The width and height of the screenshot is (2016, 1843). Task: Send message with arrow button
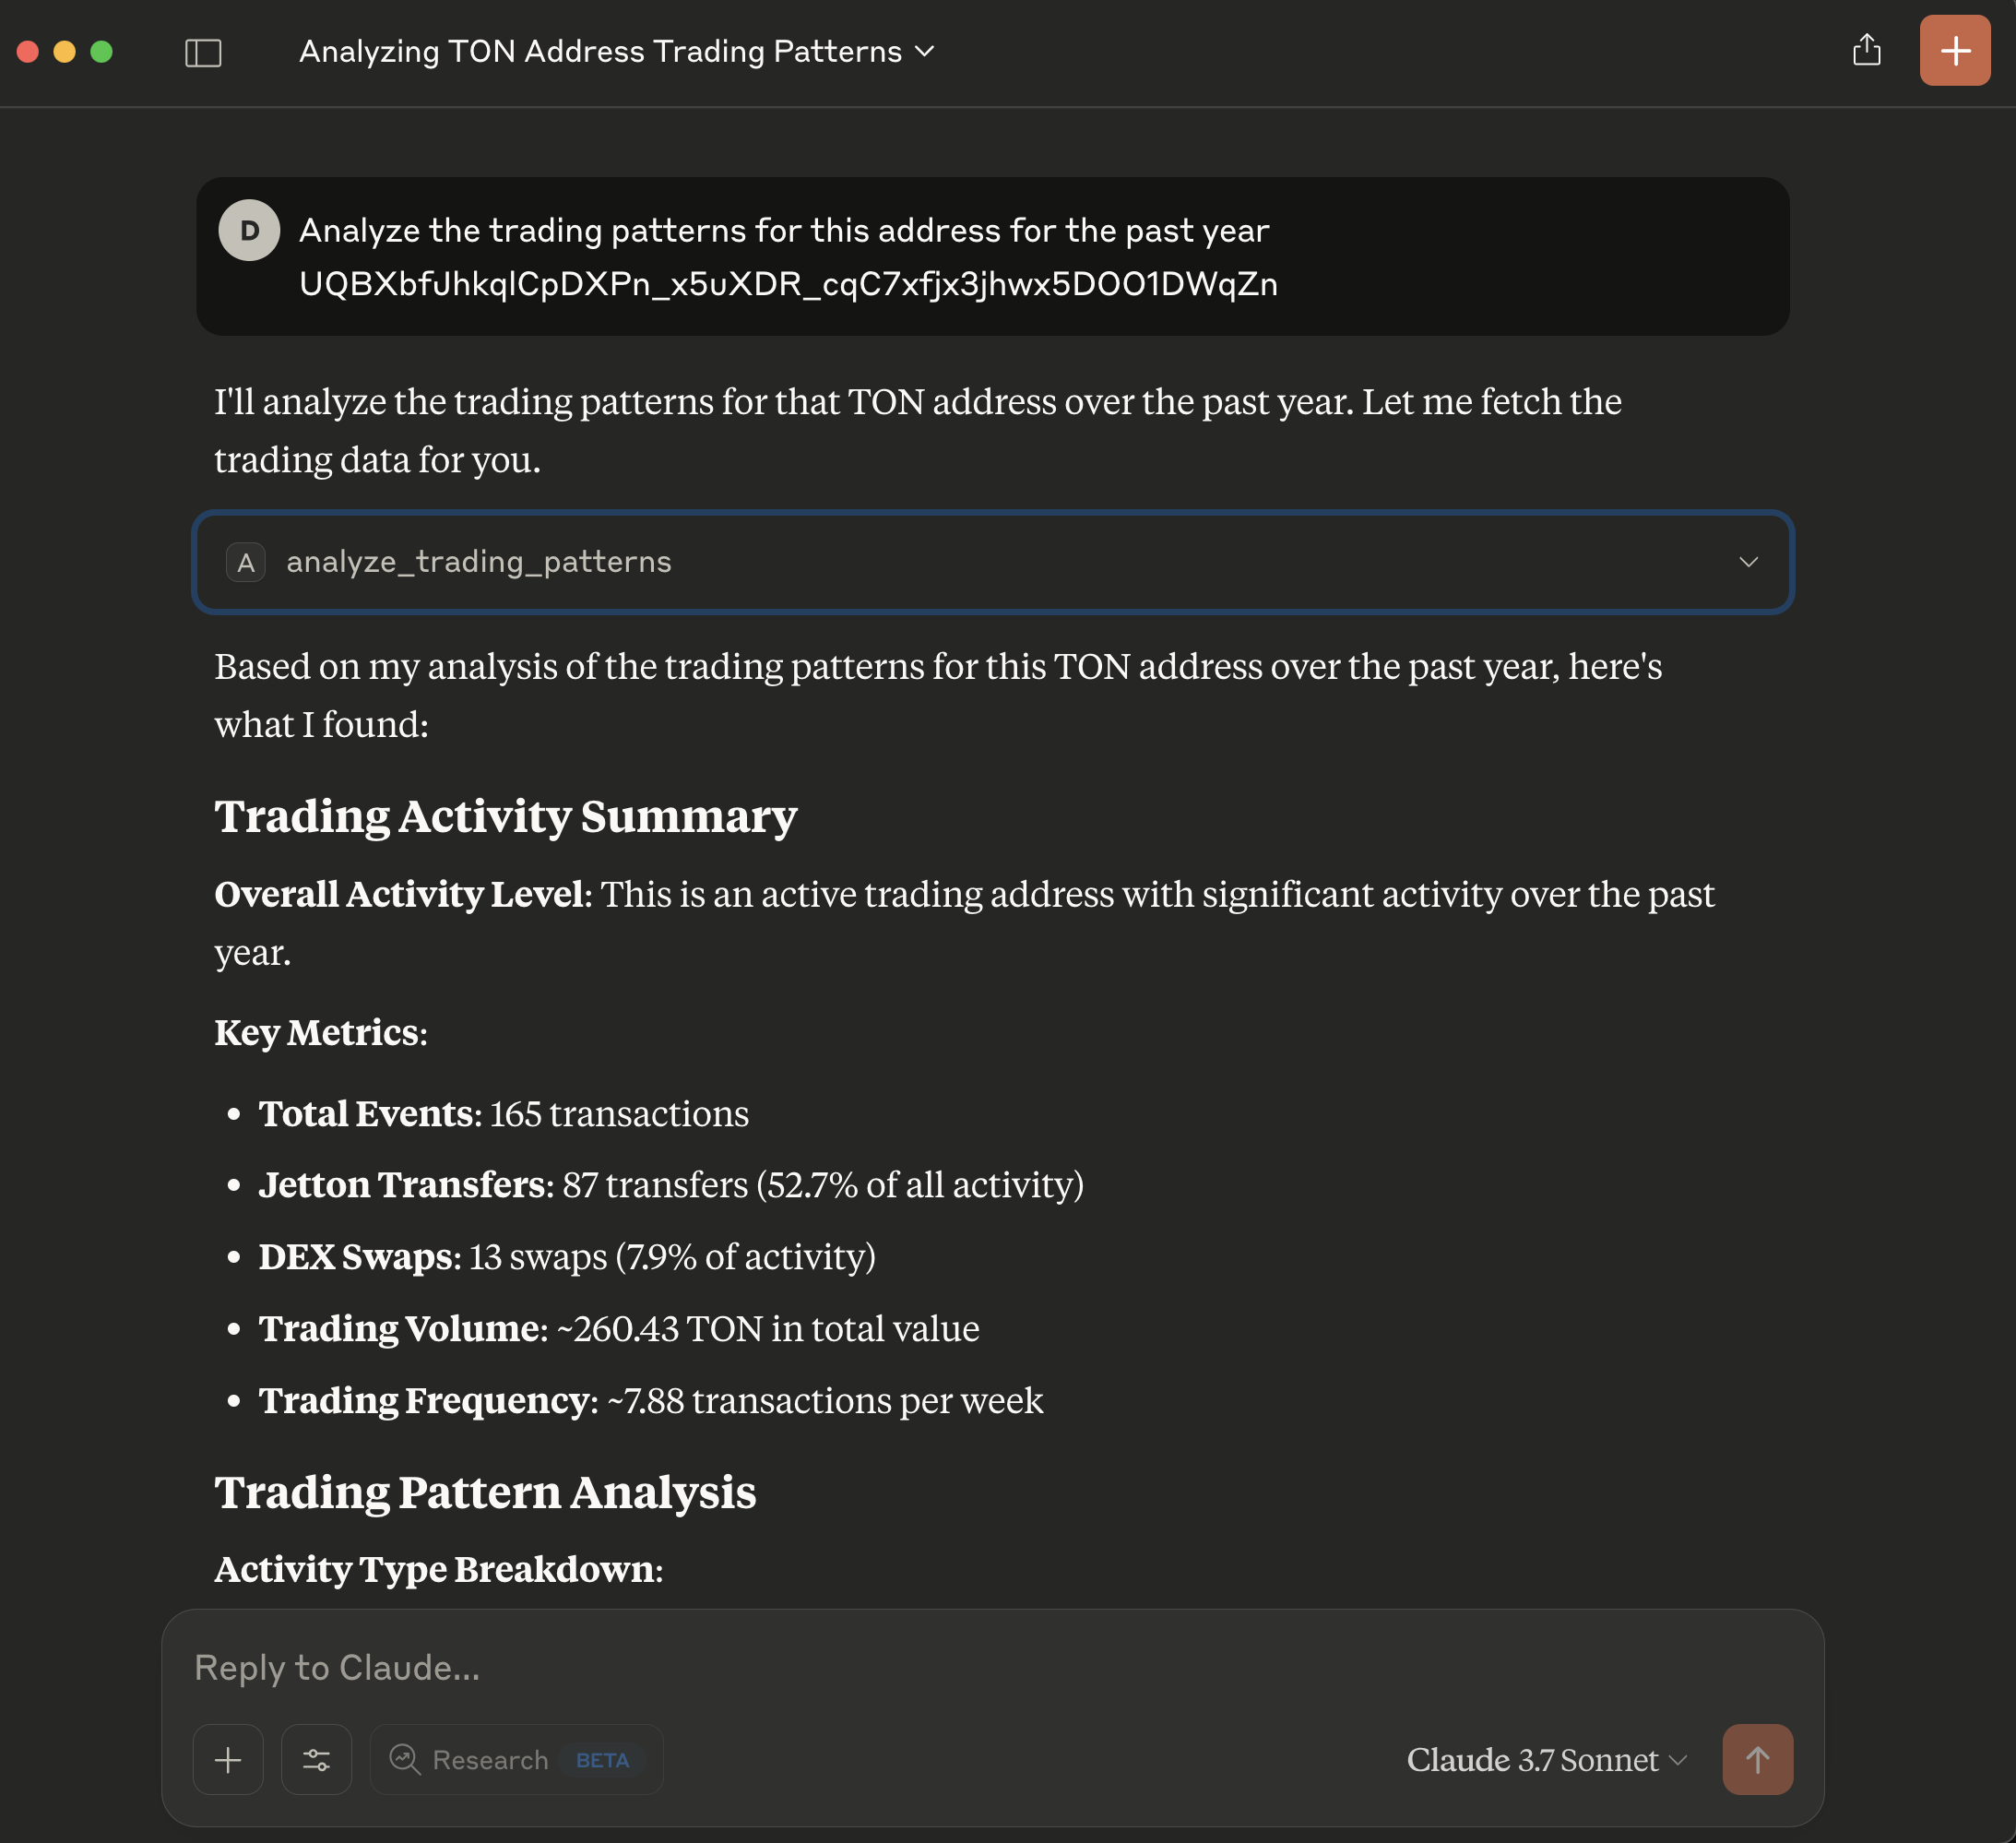(x=1757, y=1759)
